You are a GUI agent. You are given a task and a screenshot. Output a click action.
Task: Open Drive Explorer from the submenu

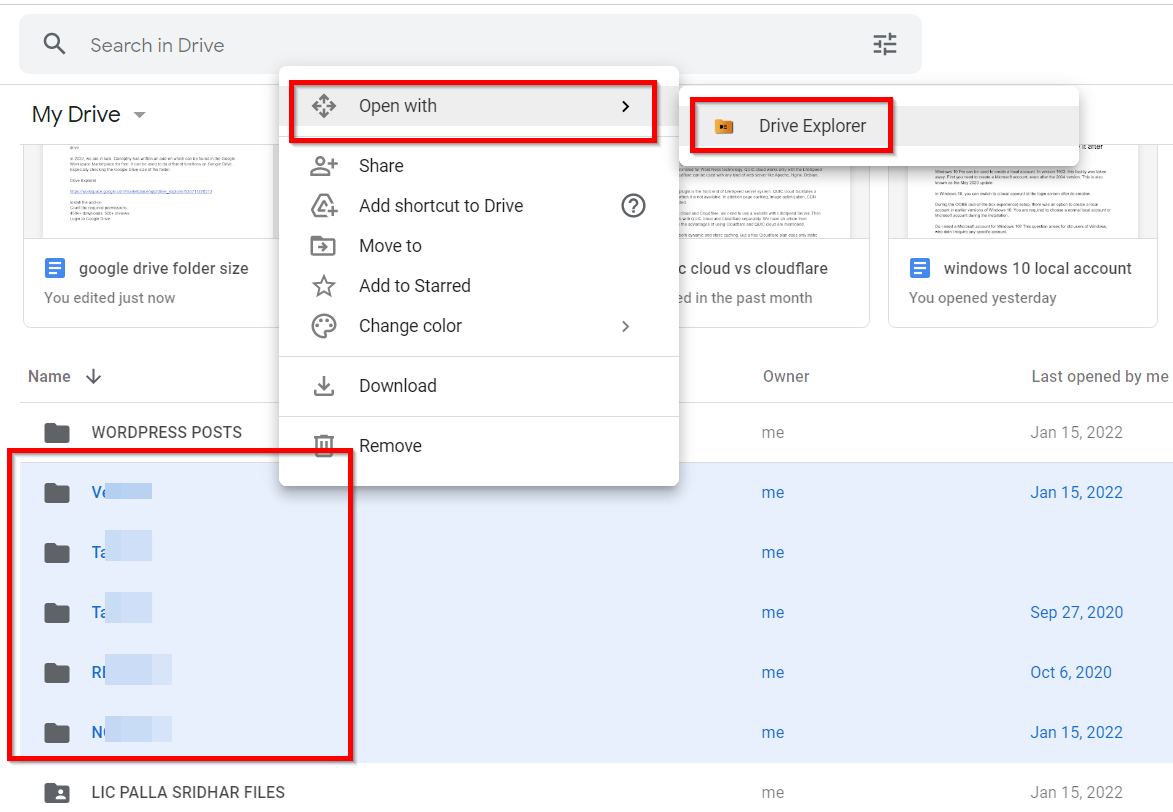click(790, 125)
